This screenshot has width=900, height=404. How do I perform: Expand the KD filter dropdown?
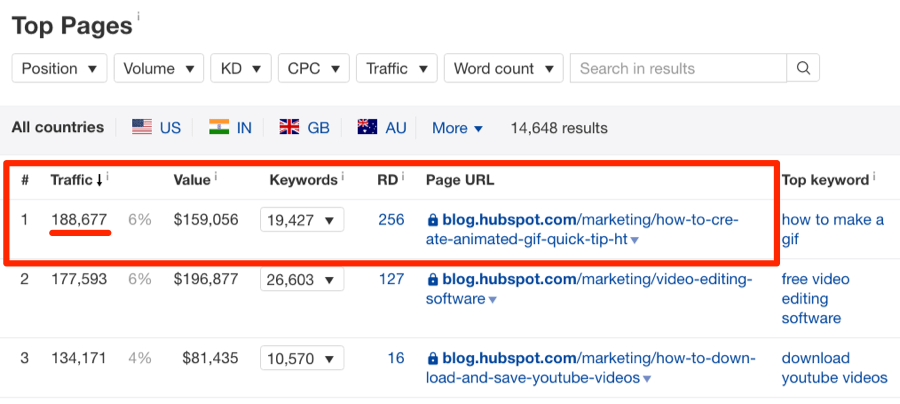240,69
